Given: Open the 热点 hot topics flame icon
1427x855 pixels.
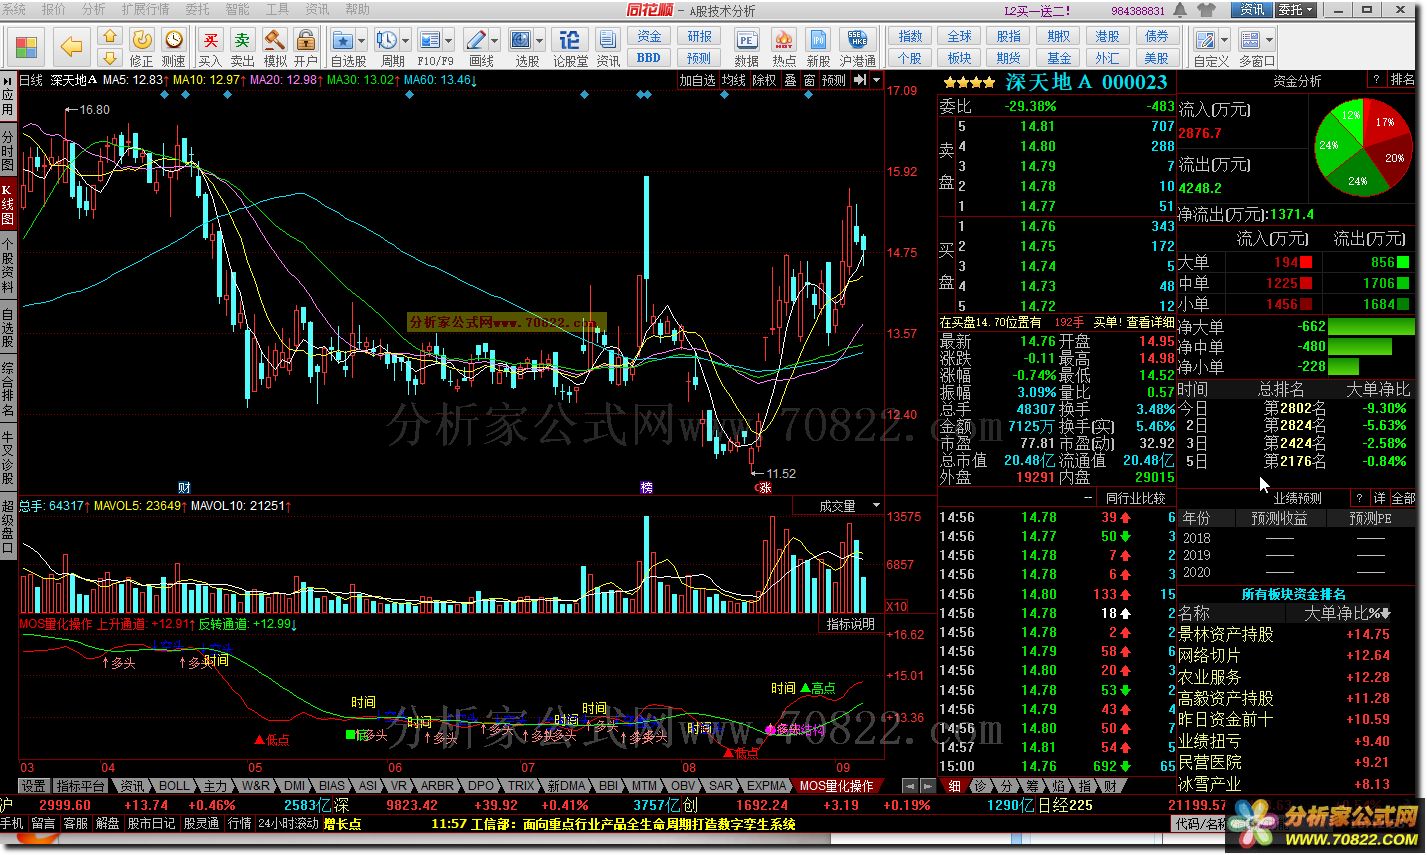Looking at the screenshot, I should pyautogui.click(x=784, y=41).
